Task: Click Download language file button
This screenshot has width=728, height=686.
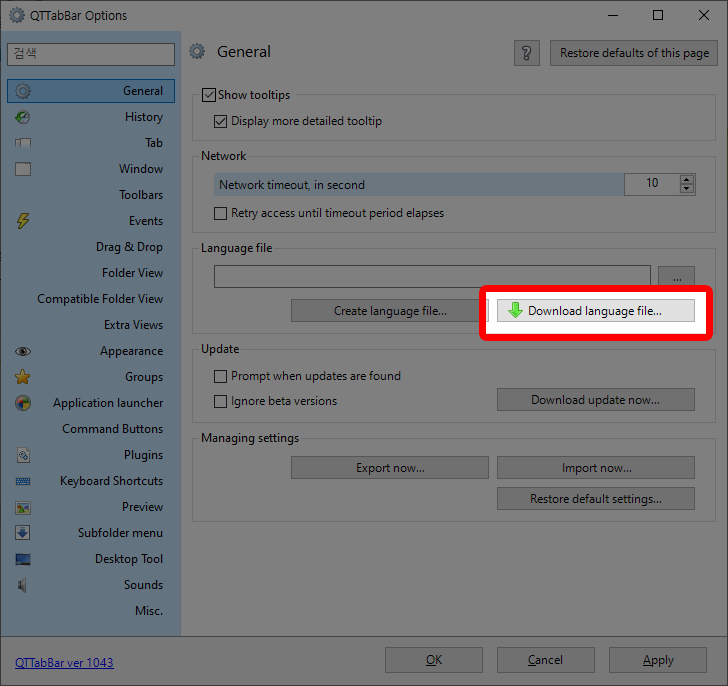Action: point(596,311)
